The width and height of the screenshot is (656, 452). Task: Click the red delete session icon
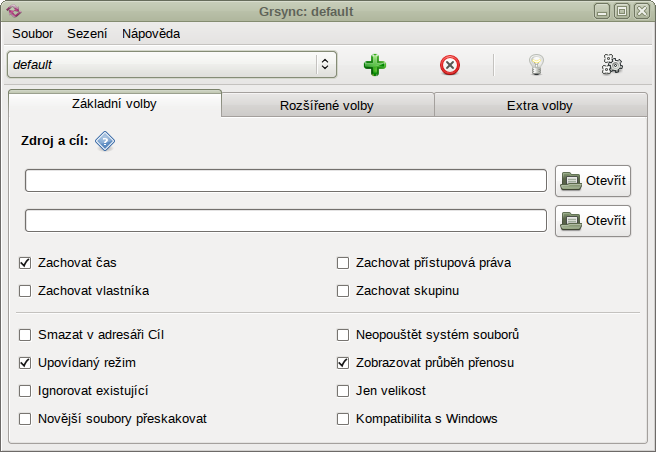(450, 65)
